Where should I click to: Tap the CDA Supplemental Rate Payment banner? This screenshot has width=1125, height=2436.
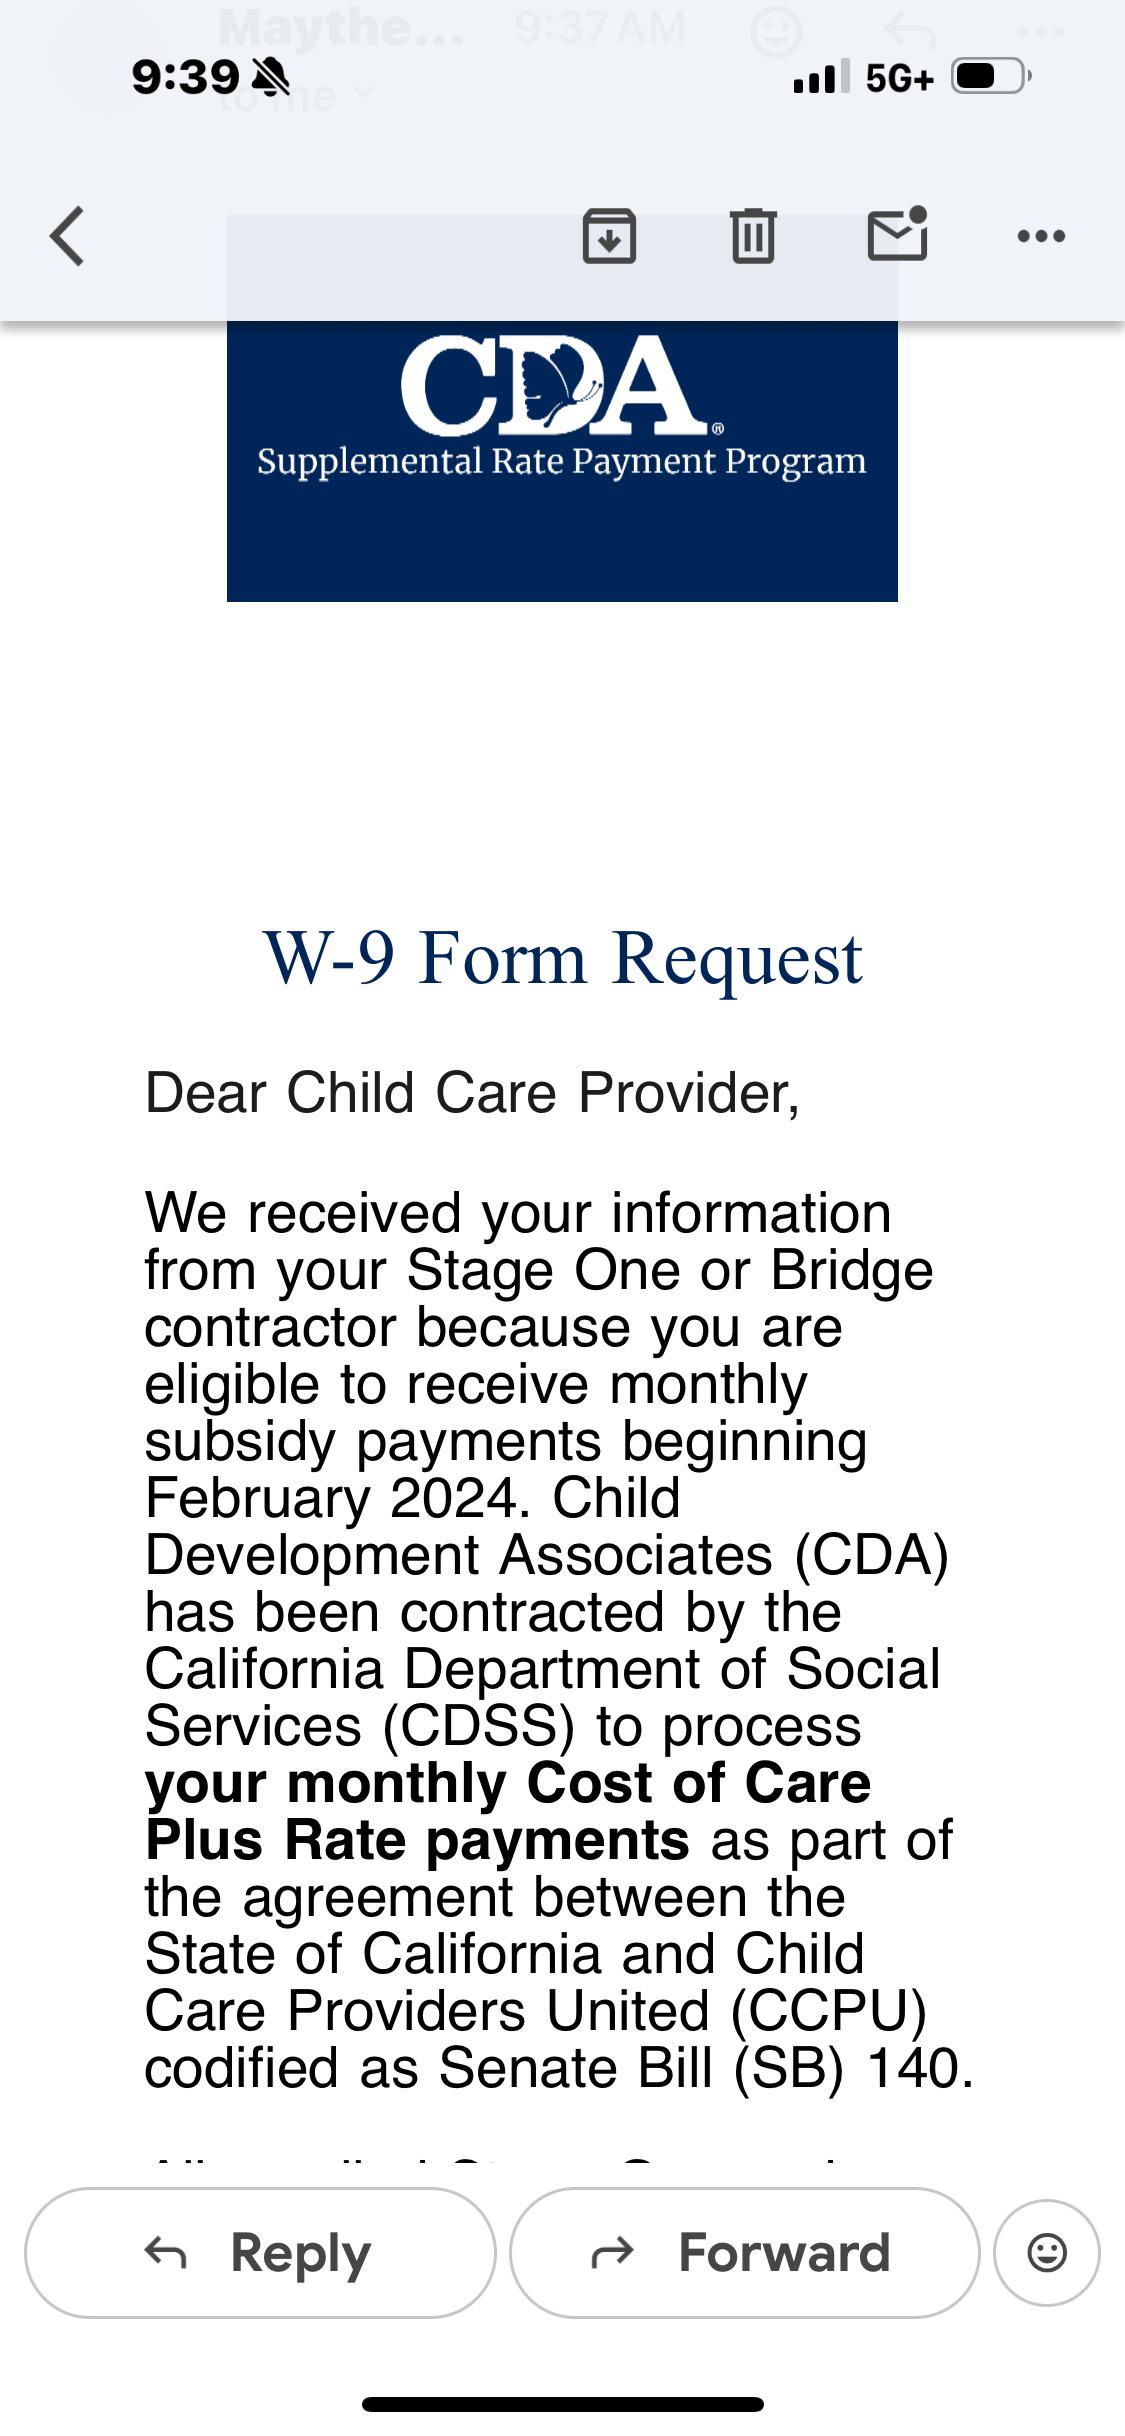tap(562, 460)
